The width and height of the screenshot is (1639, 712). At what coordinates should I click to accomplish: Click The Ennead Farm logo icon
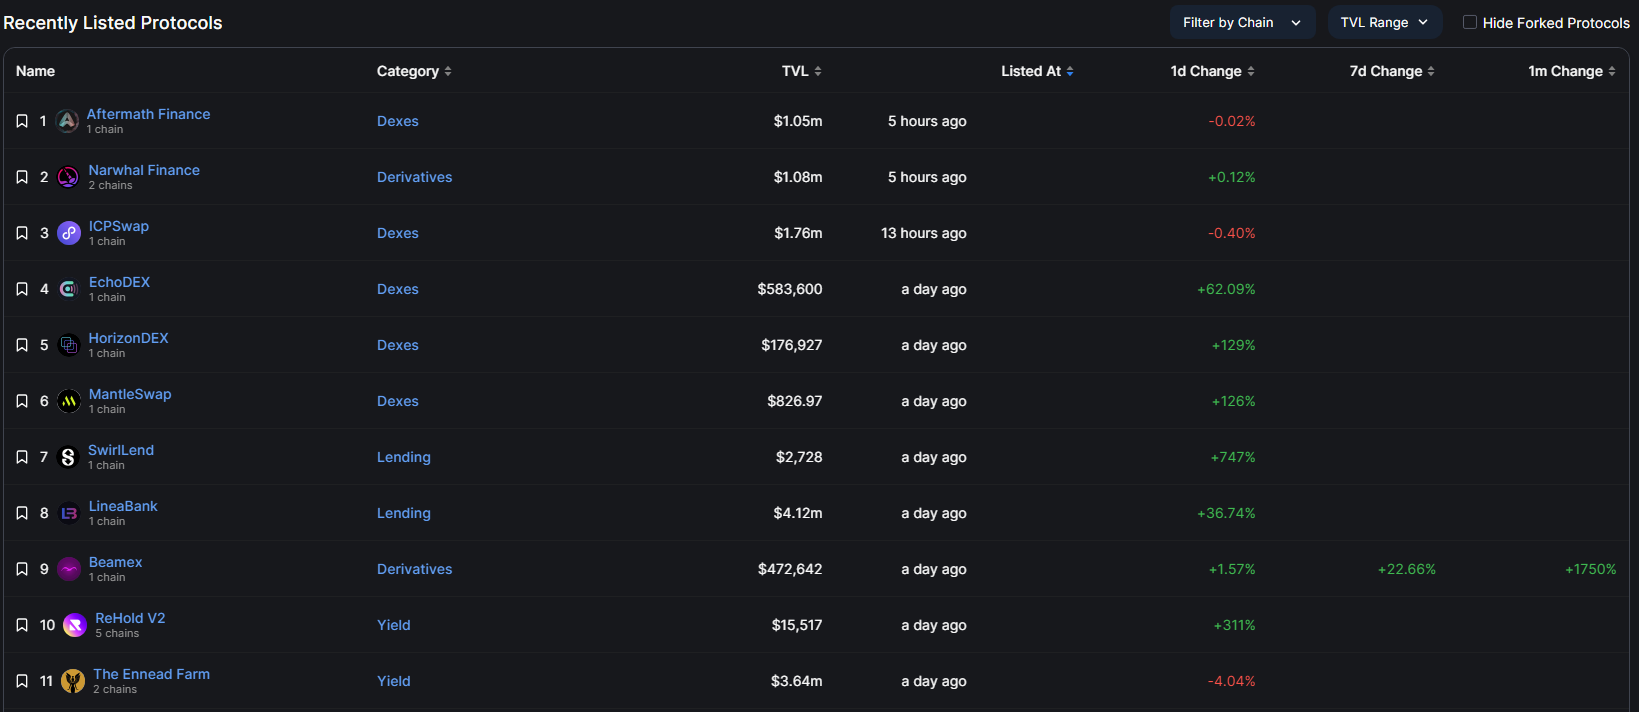click(x=73, y=681)
